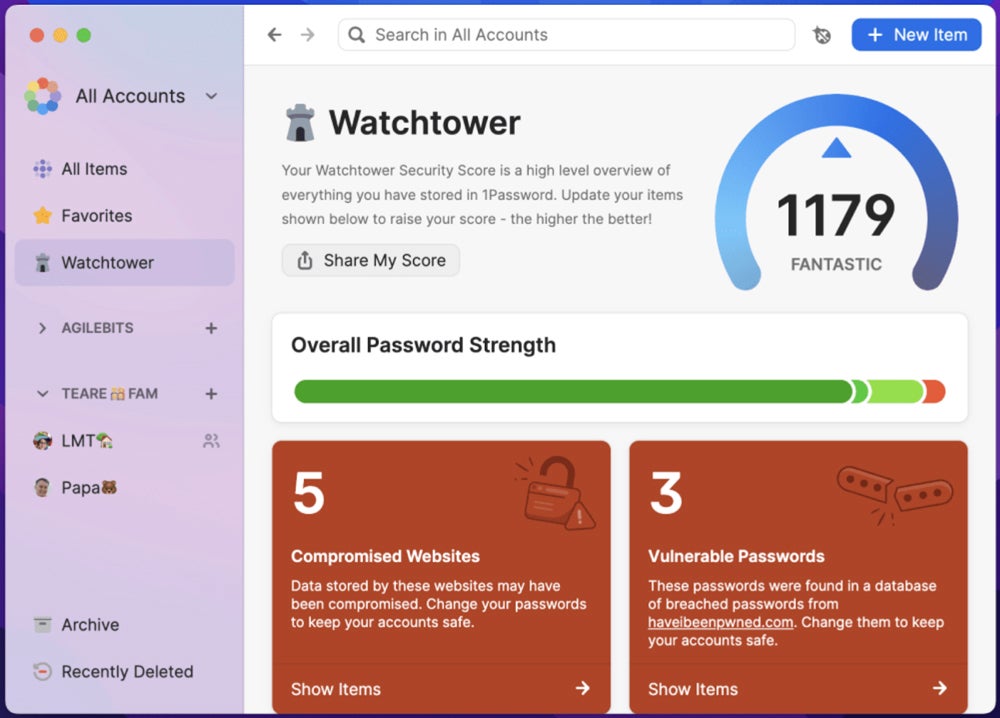This screenshot has width=1000, height=718.
Task: Add a vault with the TEARE FAM plus icon
Action: coord(211,394)
